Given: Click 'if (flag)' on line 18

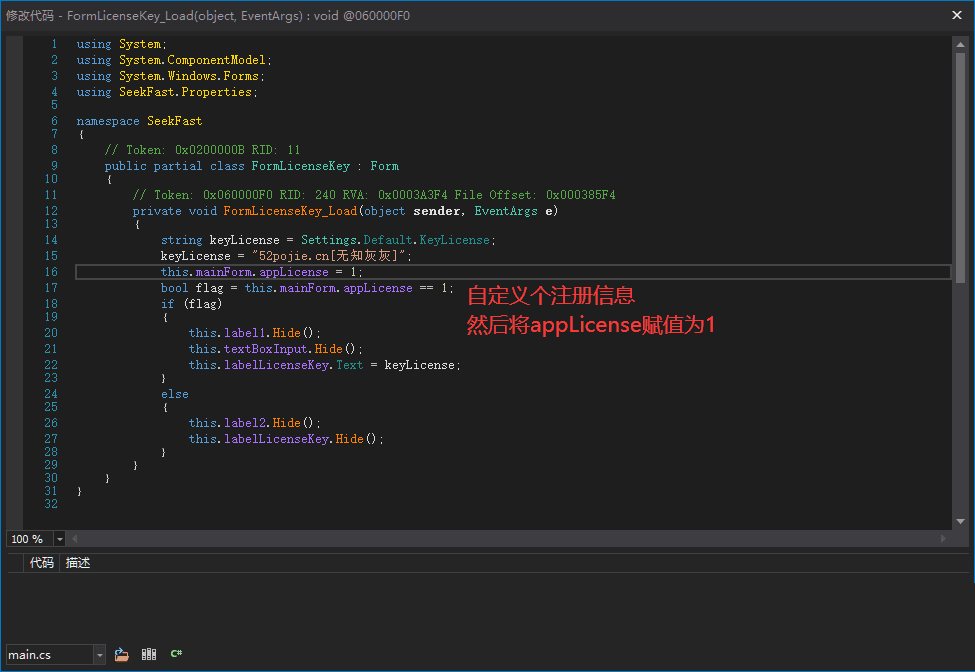Looking at the screenshot, I should point(192,304).
